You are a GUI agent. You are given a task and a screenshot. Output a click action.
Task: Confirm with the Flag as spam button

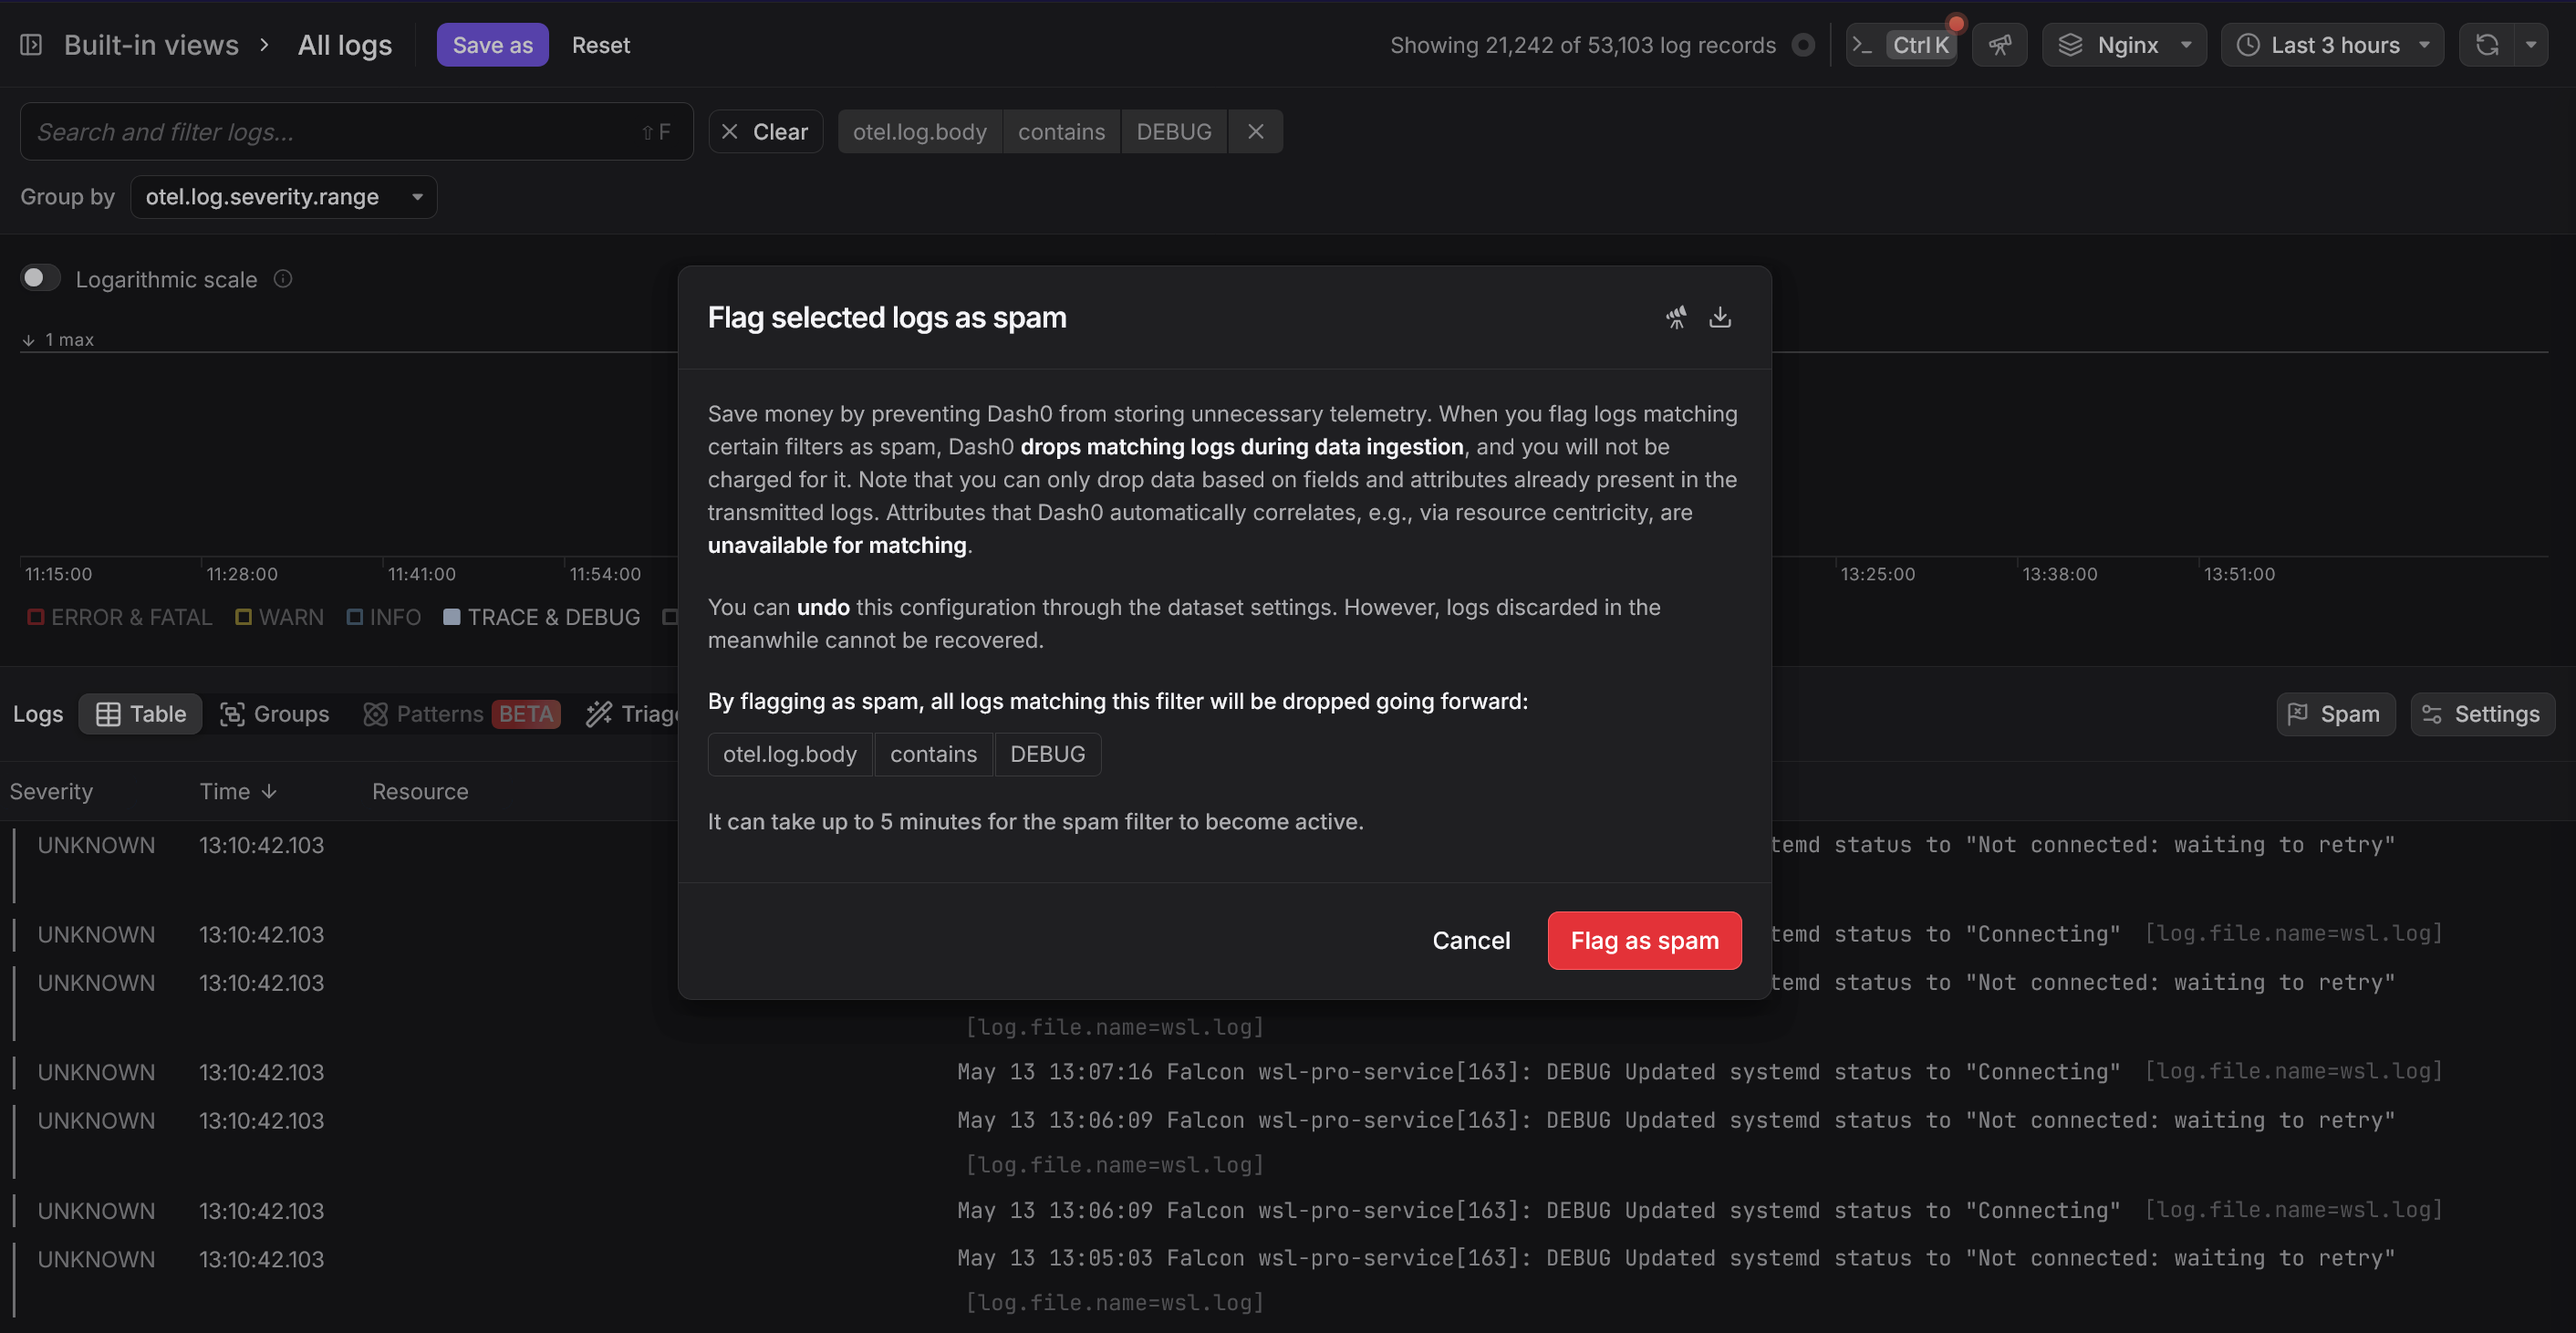click(x=1644, y=940)
